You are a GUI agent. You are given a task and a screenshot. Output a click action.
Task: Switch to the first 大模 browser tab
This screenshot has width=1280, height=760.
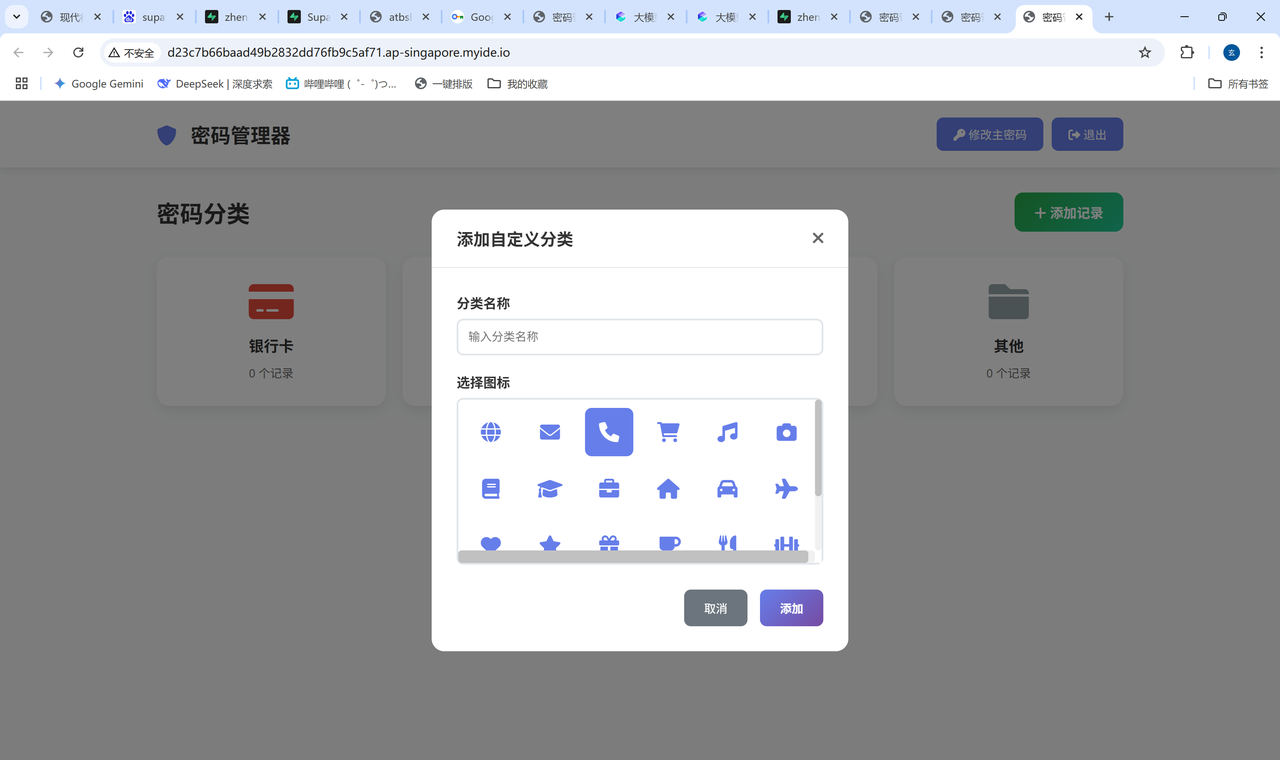click(x=646, y=17)
